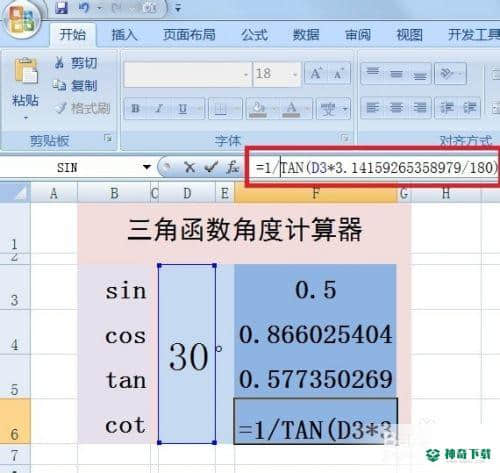The height and width of the screenshot is (473, 500).
Task: Expand the font size 18 dropdown
Action: point(295,74)
